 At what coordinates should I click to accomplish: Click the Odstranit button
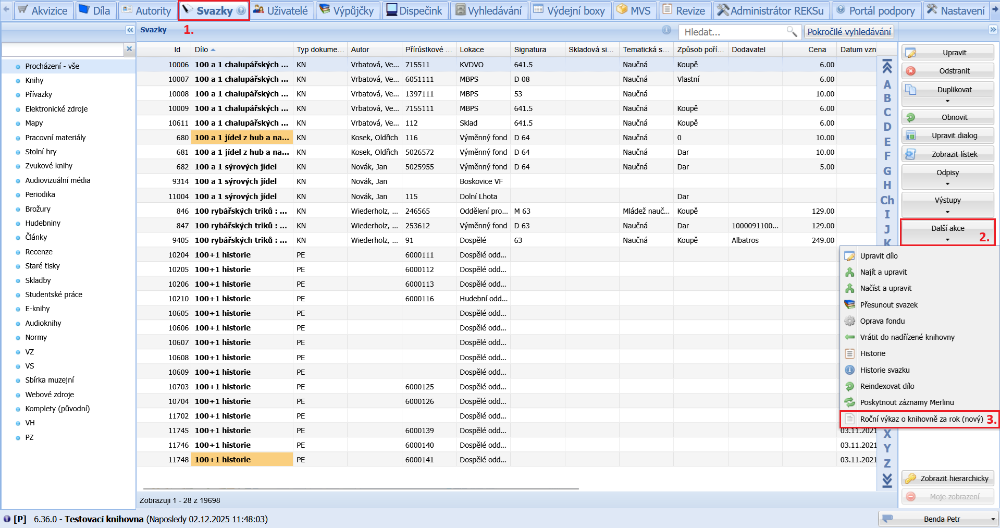click(x=947, y=71)
